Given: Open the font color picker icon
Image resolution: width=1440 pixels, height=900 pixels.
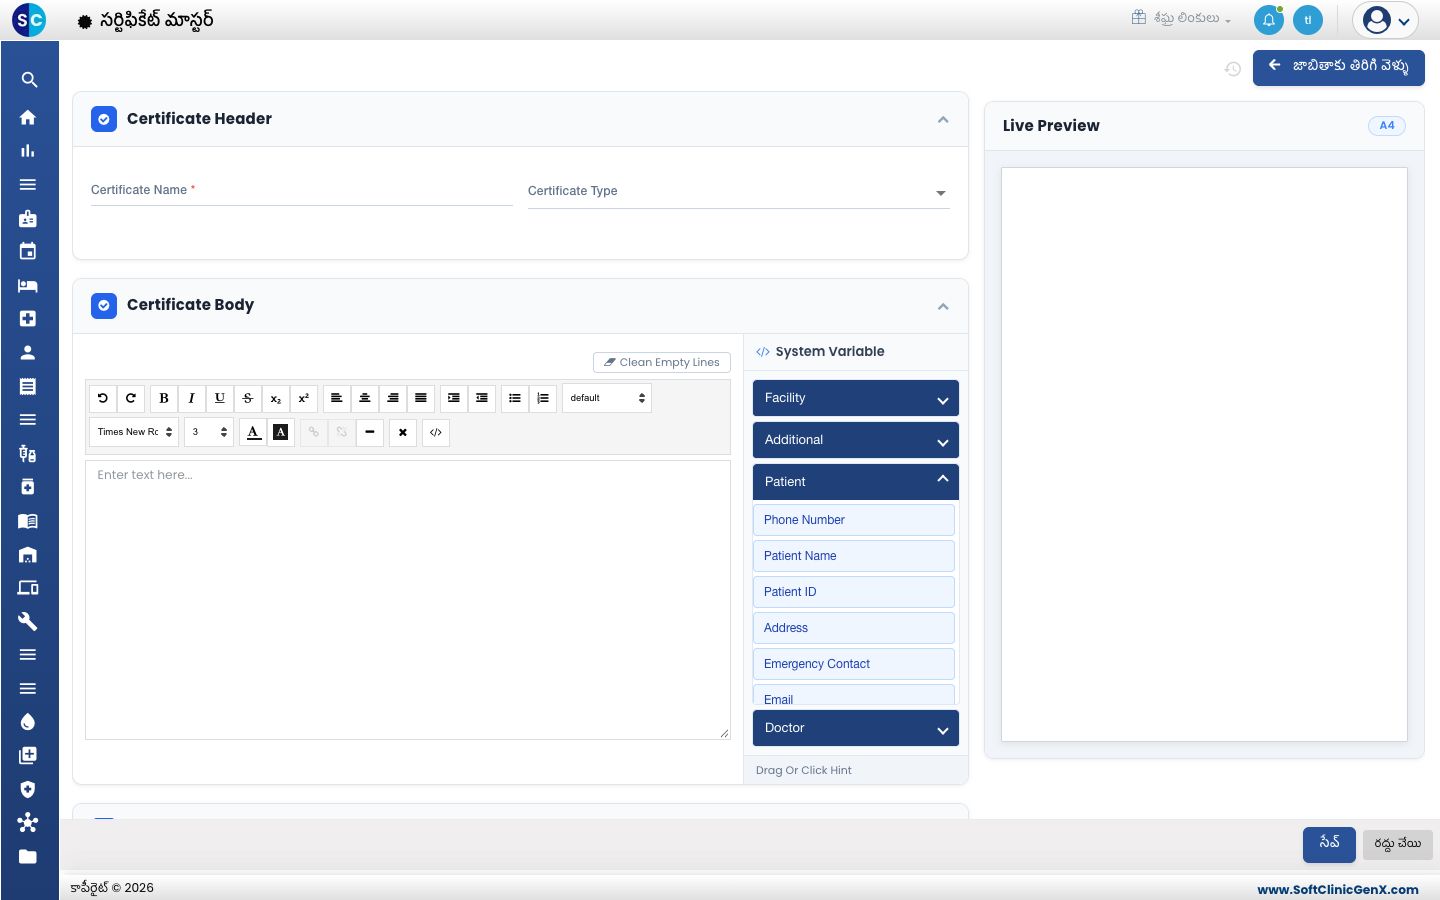Looking at the screenshot, I should pos(254,432).
